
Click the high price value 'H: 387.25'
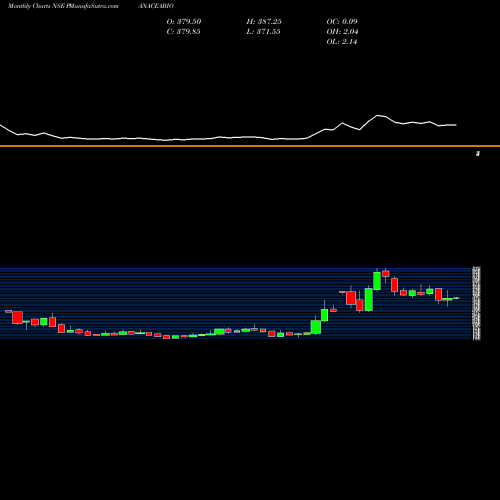click(264, 21)
